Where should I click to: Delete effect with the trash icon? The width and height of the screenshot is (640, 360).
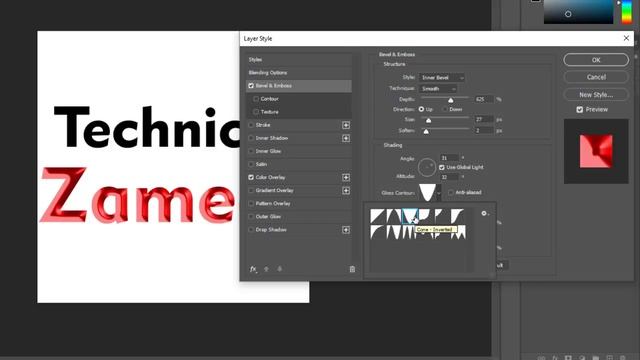pos(352,269)
